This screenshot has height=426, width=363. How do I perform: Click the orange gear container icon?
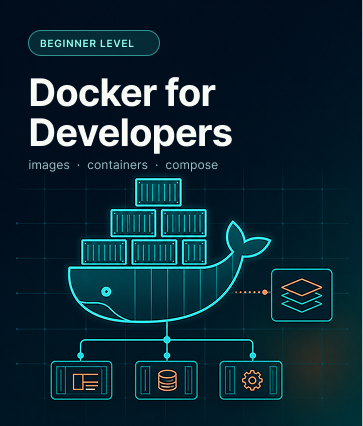251,380
